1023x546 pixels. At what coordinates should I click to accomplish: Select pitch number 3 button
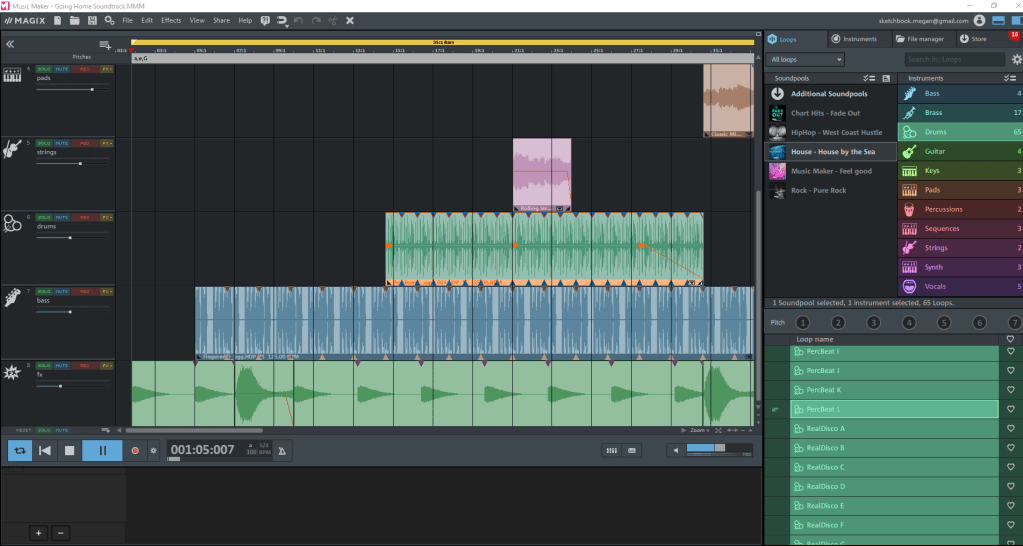point(873,322)
